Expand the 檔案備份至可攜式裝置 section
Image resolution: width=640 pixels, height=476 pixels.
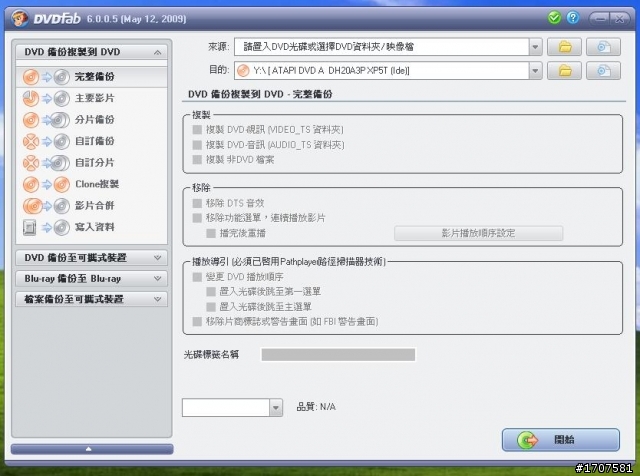91,300
